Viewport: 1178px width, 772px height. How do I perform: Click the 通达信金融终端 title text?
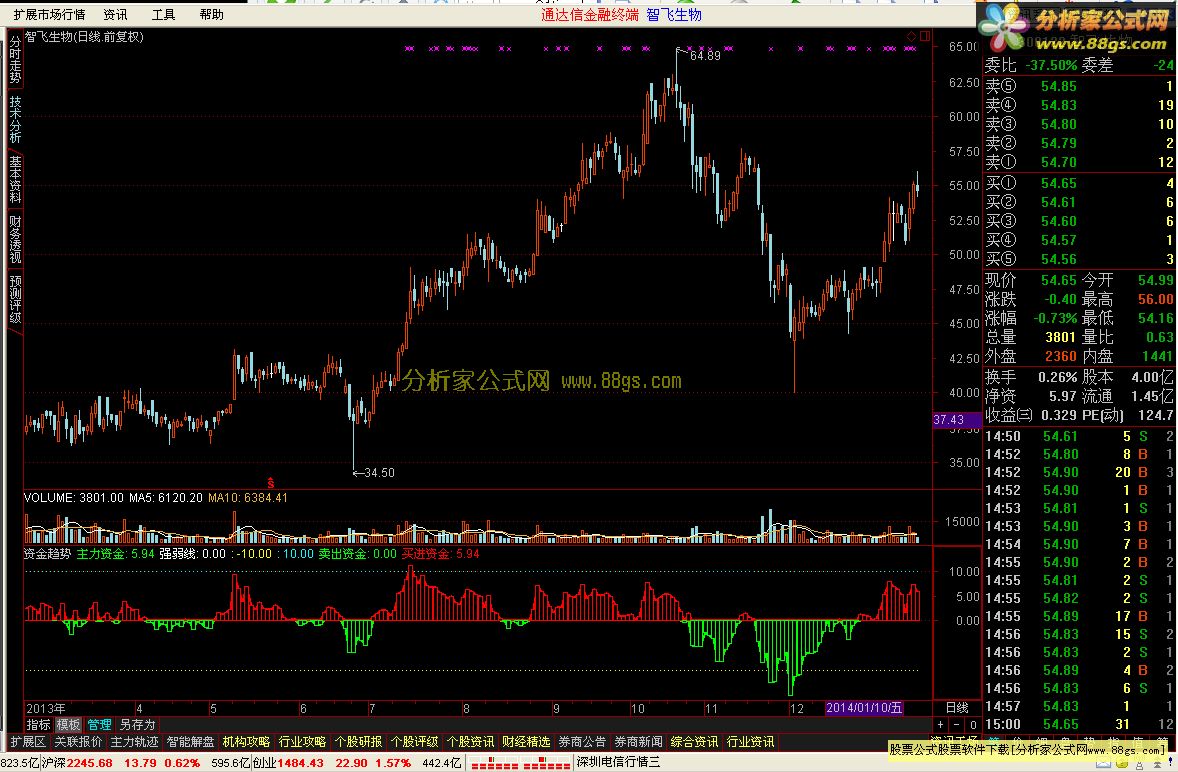pyautogui.click(x=590, y=14)
